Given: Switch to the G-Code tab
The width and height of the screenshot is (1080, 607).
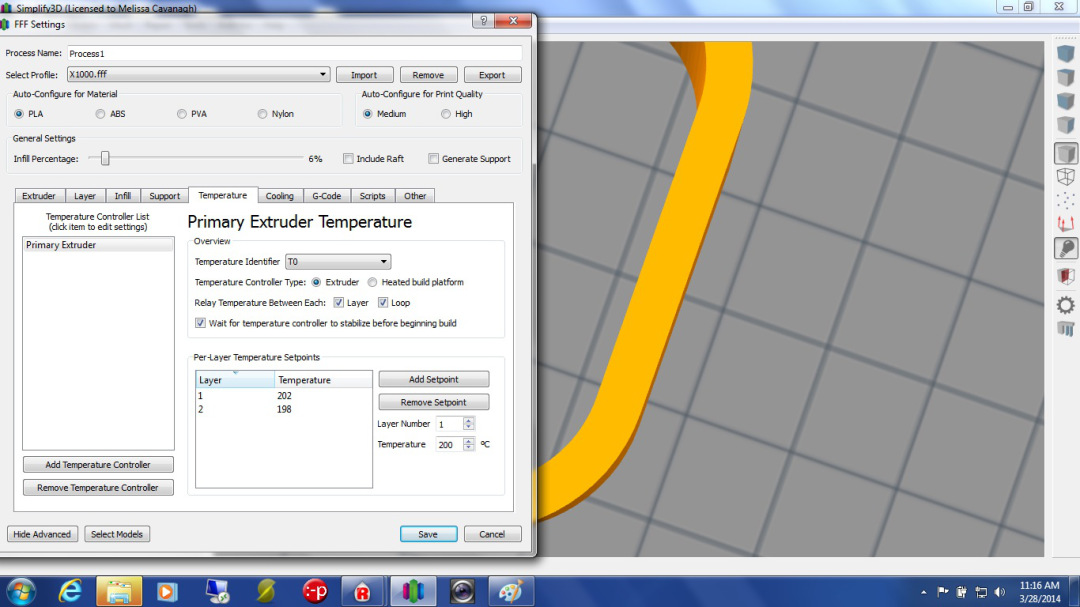Looking at the screenshot, I should coord(326,196).
